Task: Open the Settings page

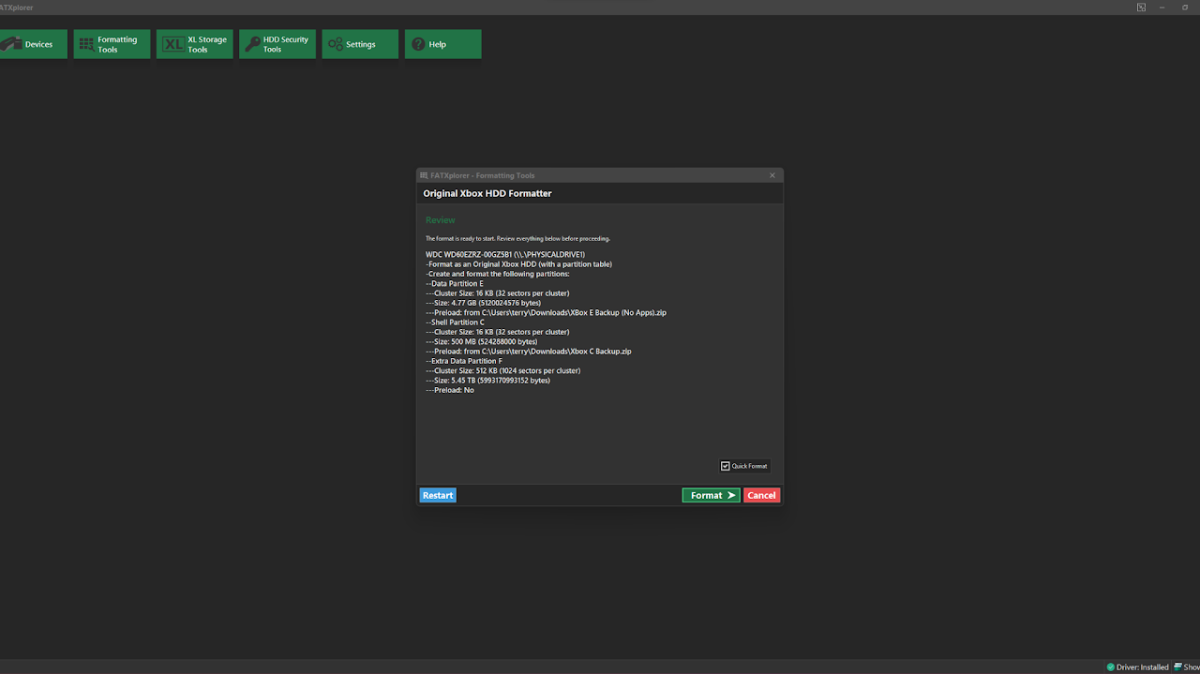Action: [360, 44]
